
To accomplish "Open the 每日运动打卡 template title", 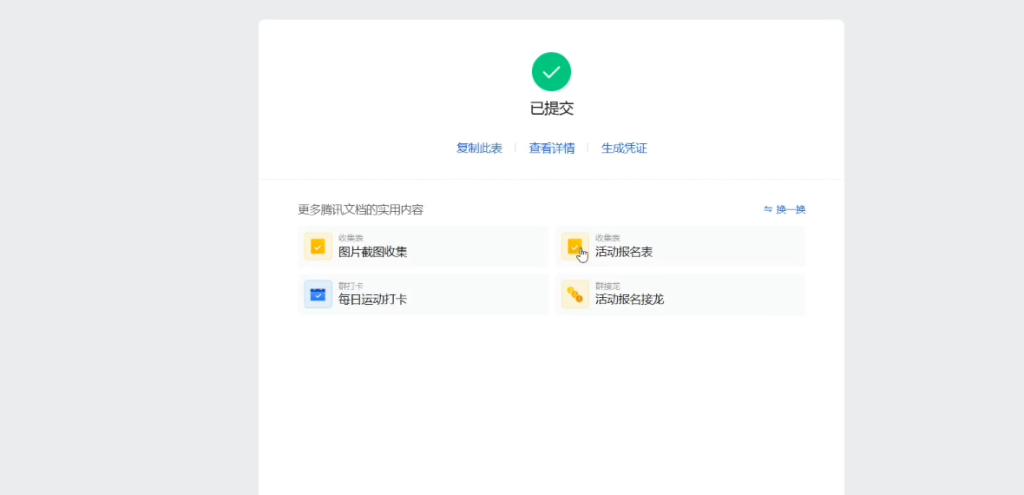I will (x=372, y=300).
